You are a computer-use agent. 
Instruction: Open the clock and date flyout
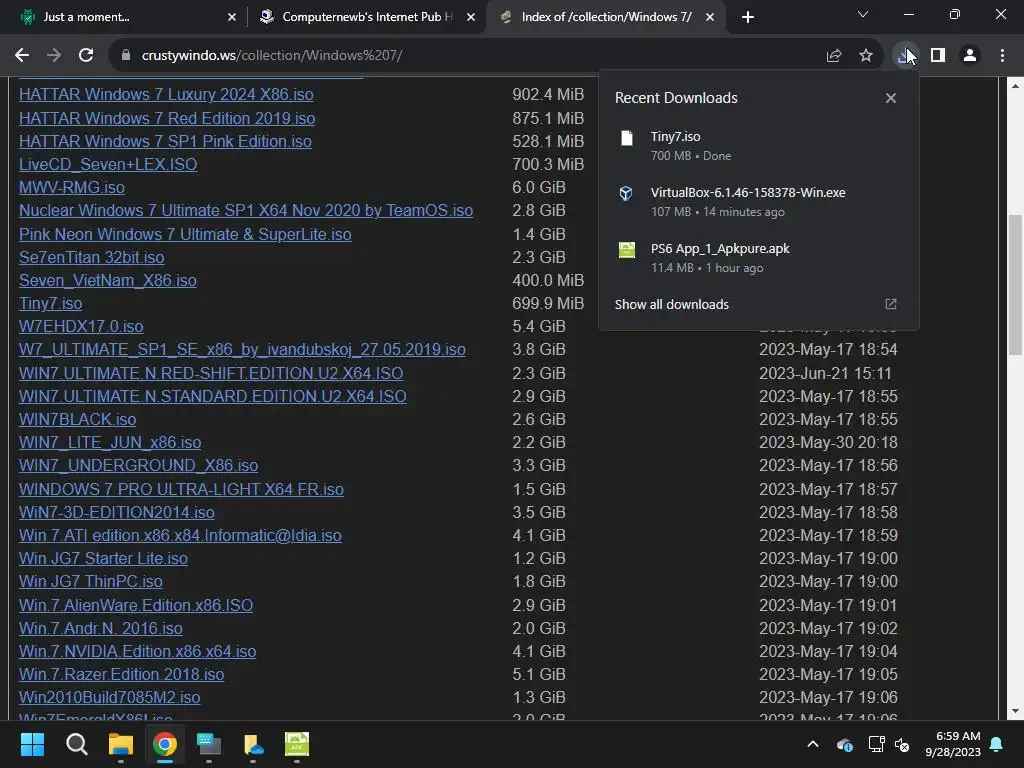coord(953,744)
